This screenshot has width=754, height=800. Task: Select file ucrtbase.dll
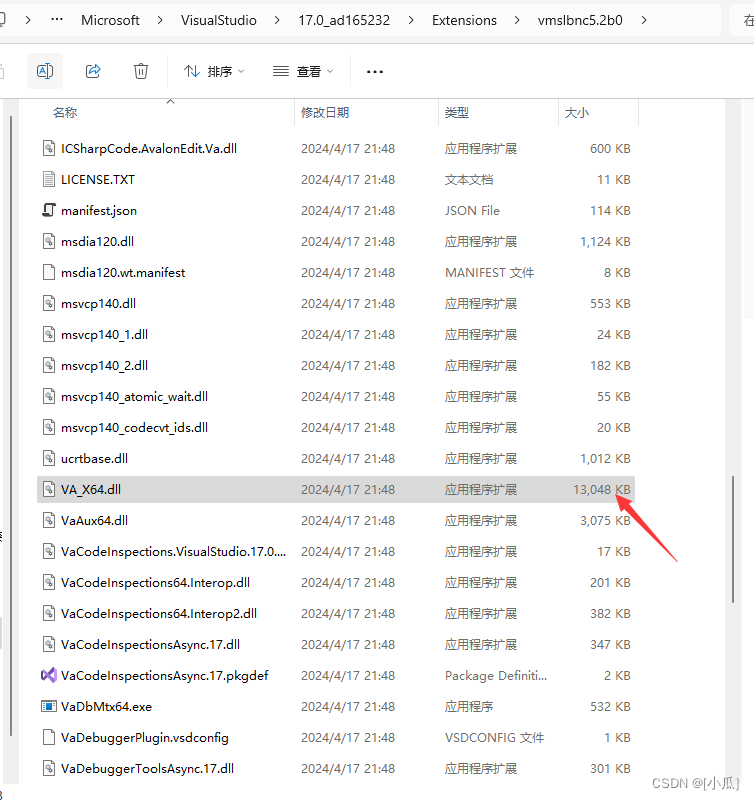336,459
